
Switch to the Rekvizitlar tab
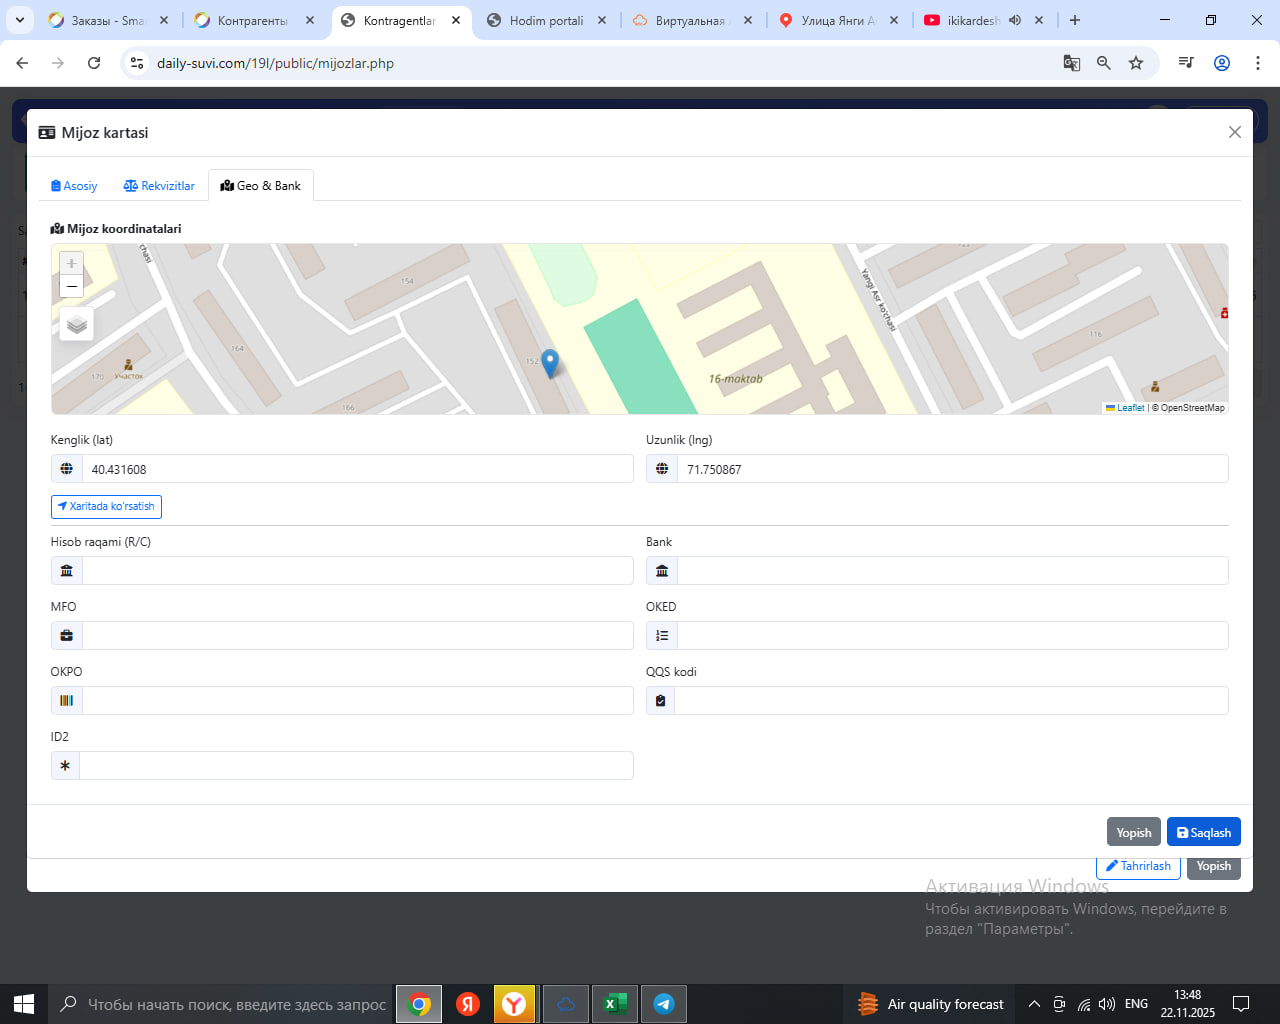(x=159, y=186)
